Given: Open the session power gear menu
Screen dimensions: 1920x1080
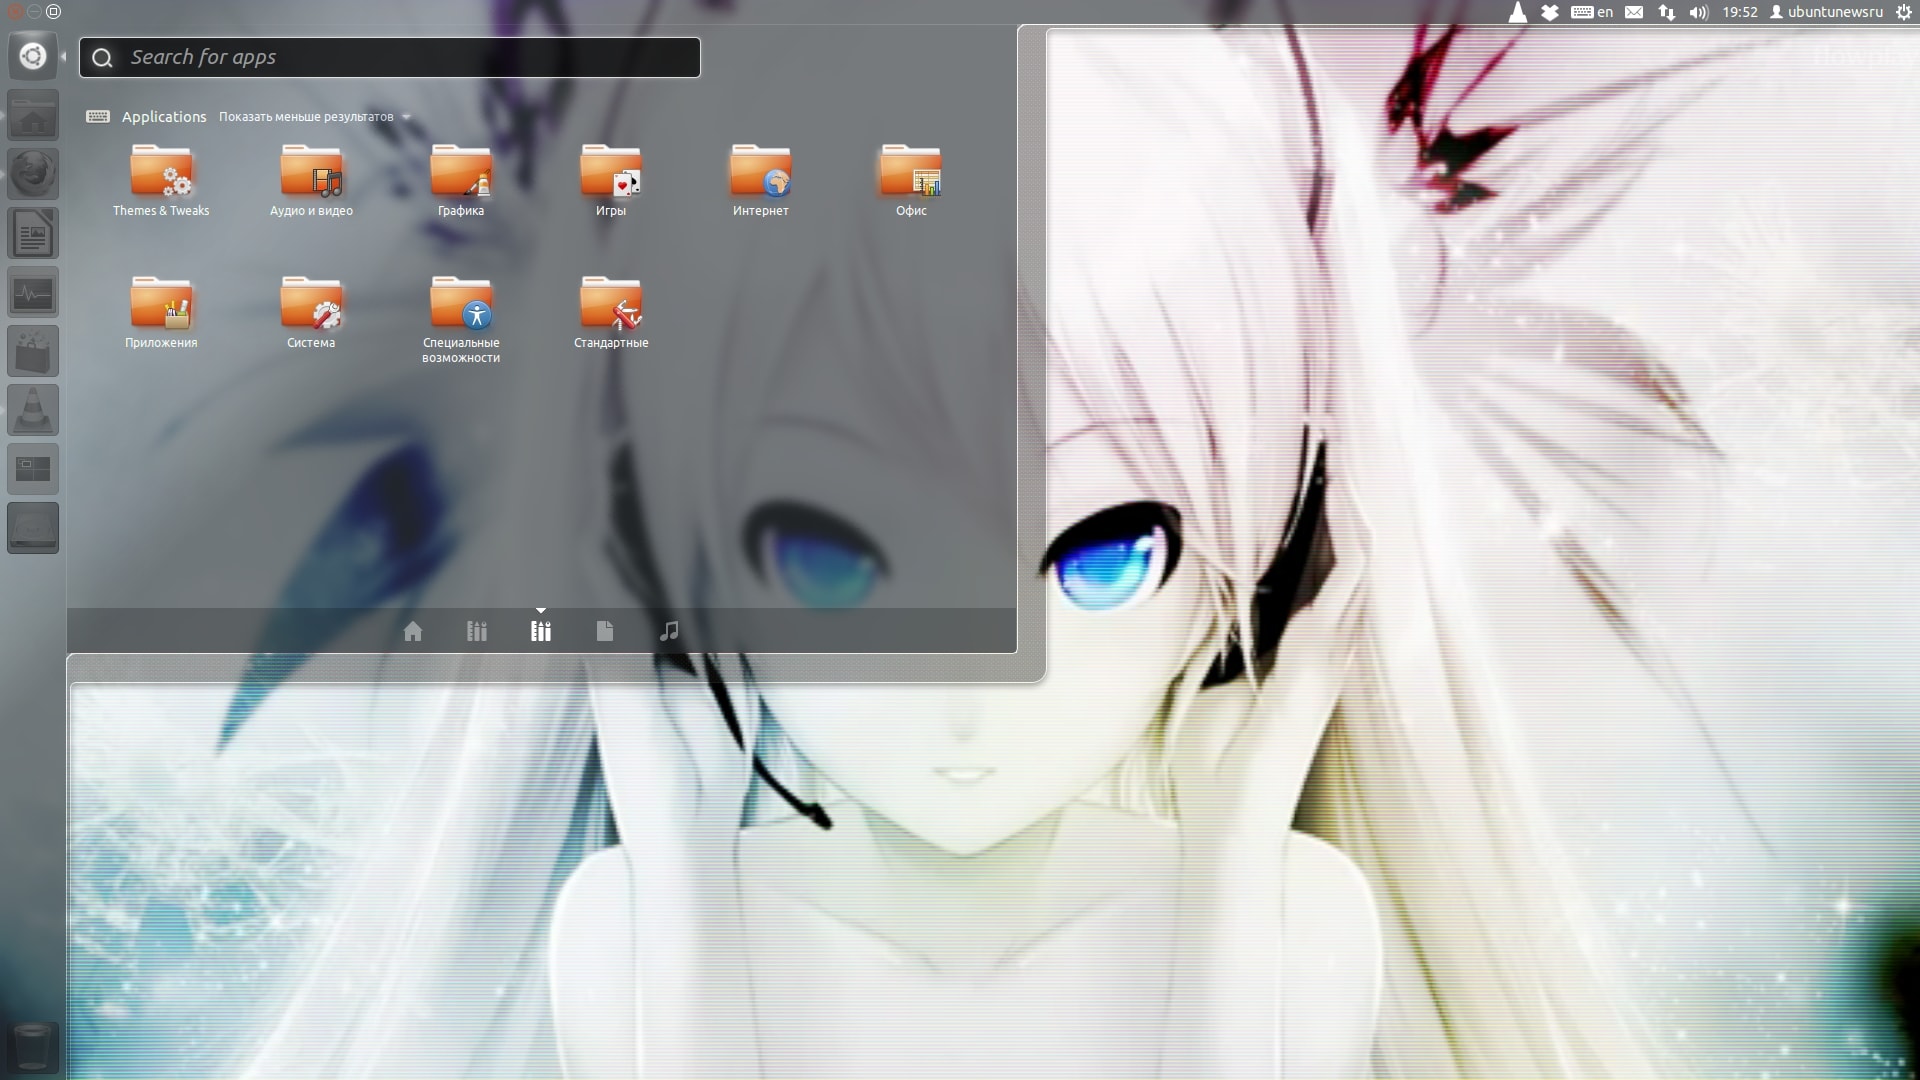Looking at the screenshot, I should tap(1904, 12).
